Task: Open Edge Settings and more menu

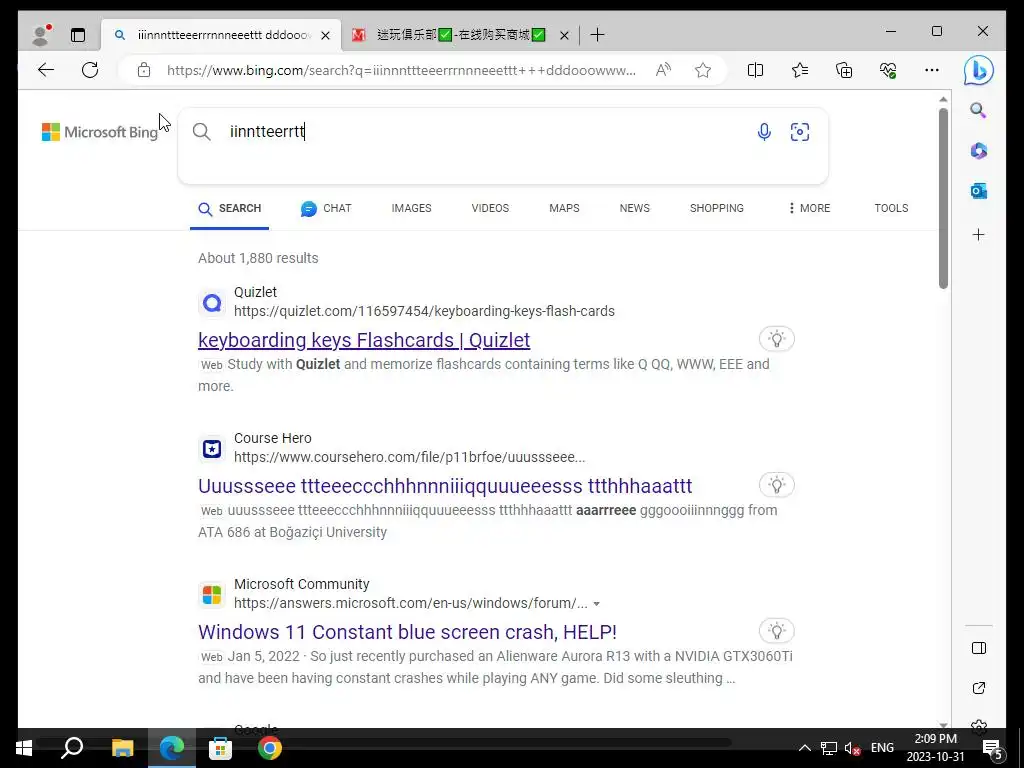Action: pyautogui.click(x=932, y=70)
